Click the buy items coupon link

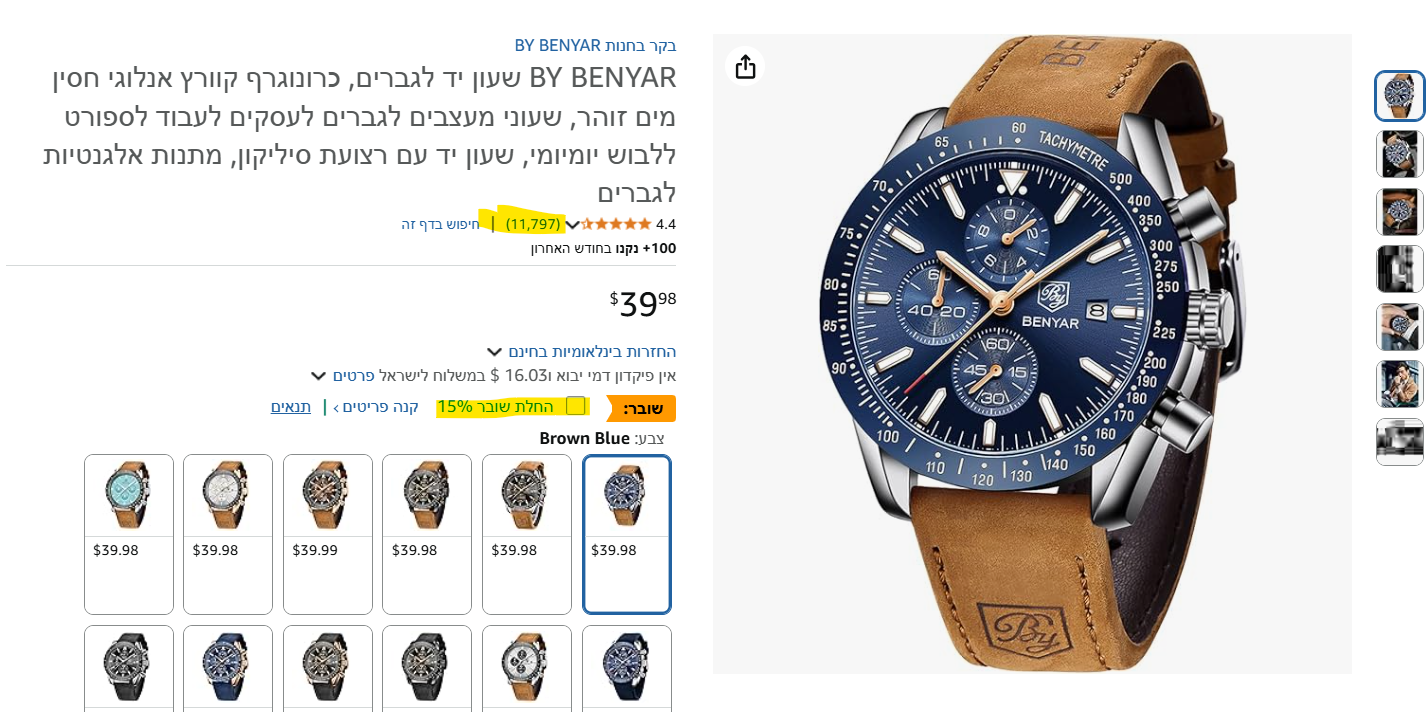coord(376,406)
